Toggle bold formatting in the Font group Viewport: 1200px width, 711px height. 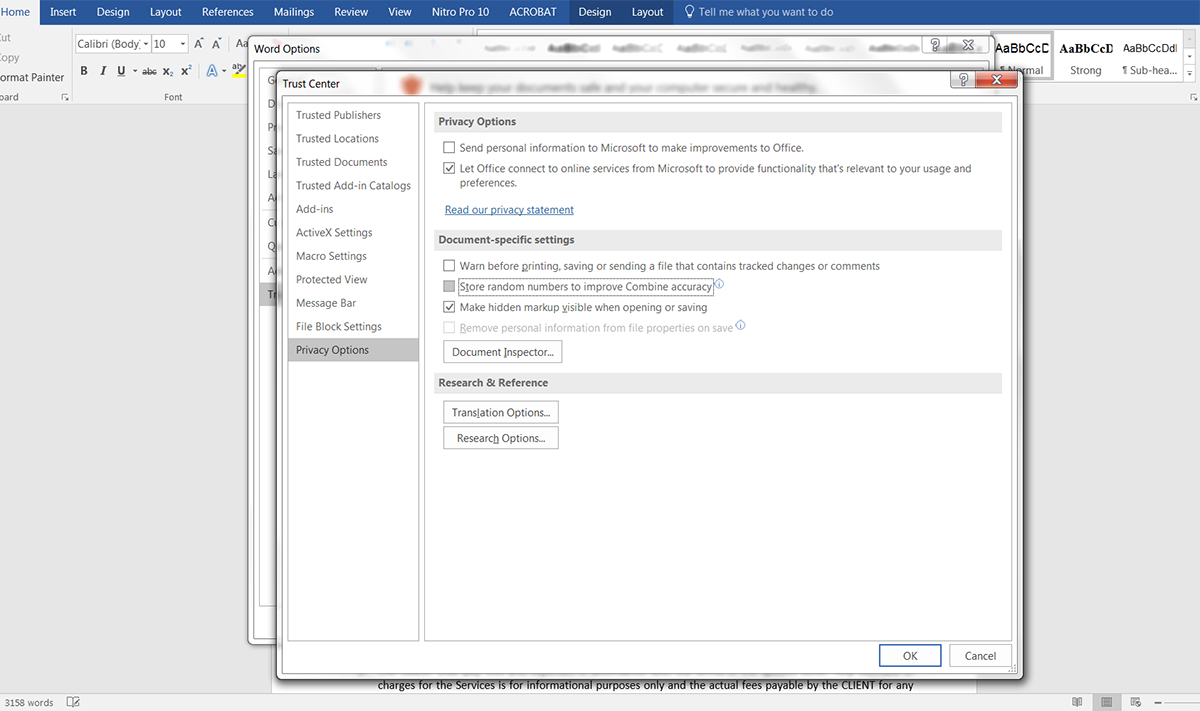84,71
